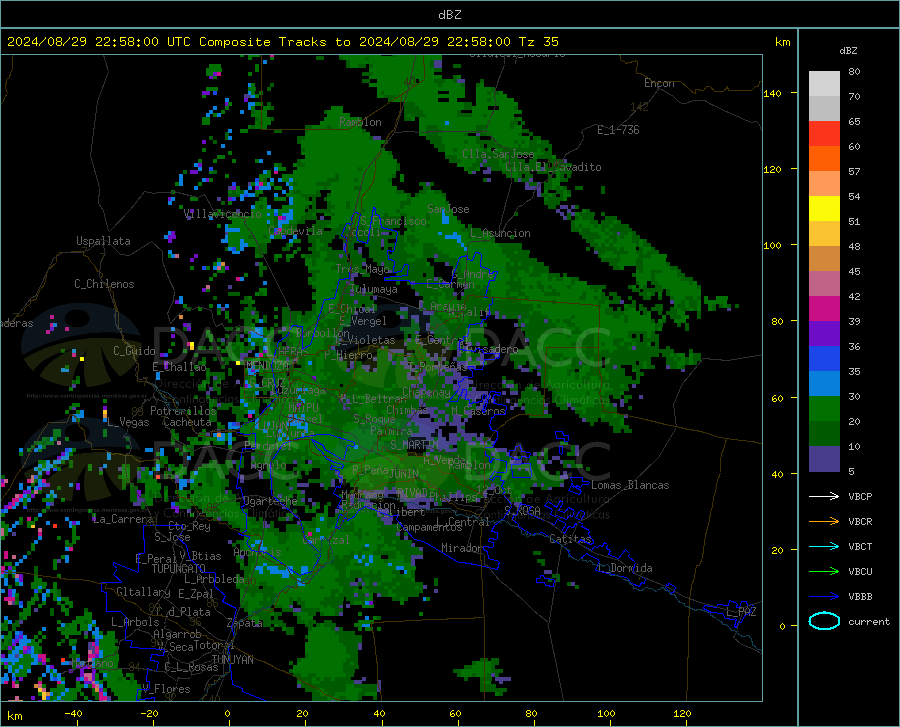This screenshot has width=900, height=727.
Task: Click the 'JUNIN' map label
Action: 404,473
